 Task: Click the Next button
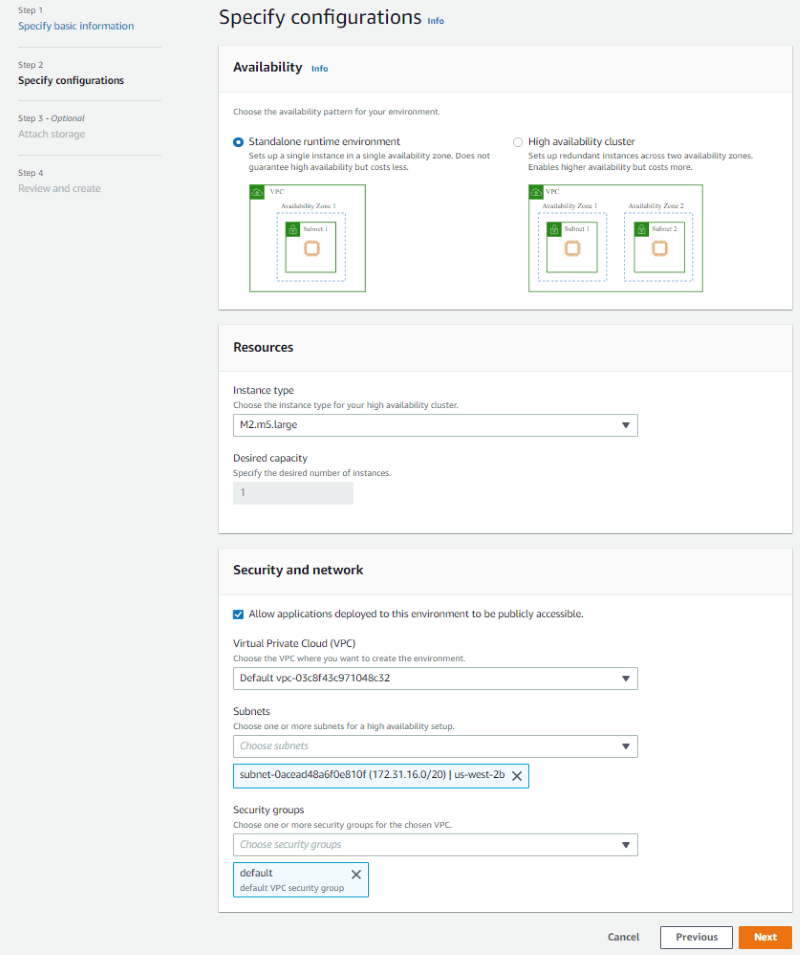(765, 937)
